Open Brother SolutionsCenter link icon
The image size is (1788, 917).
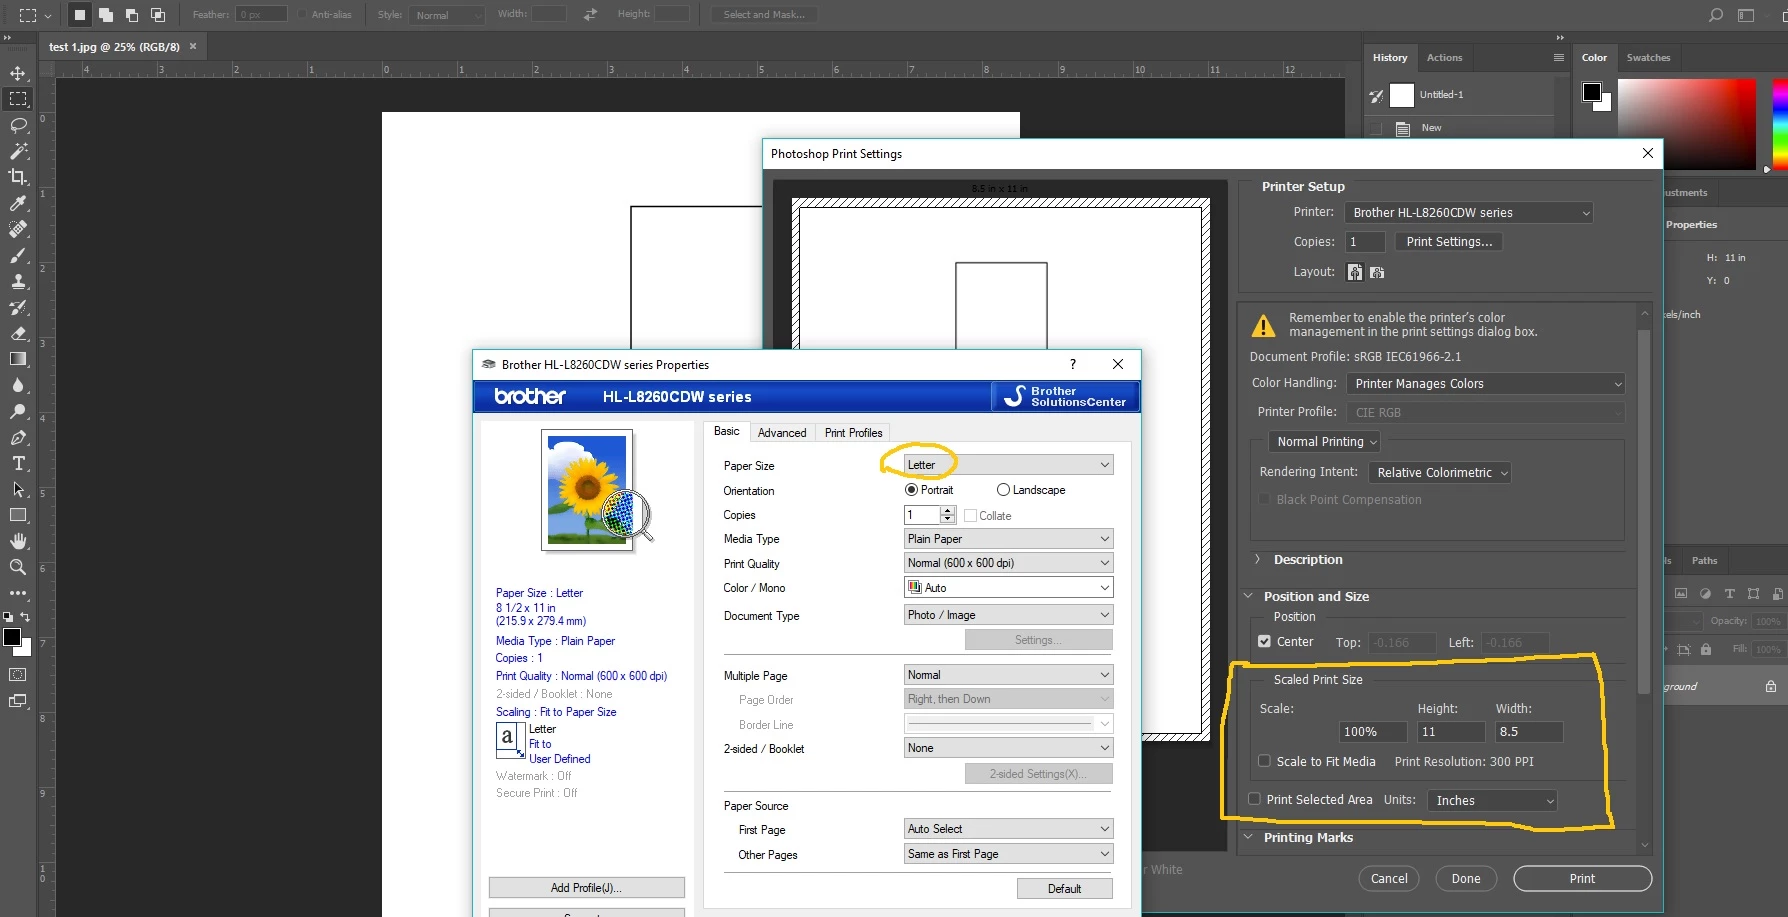pyautogui.click(x=1066, y=397)
